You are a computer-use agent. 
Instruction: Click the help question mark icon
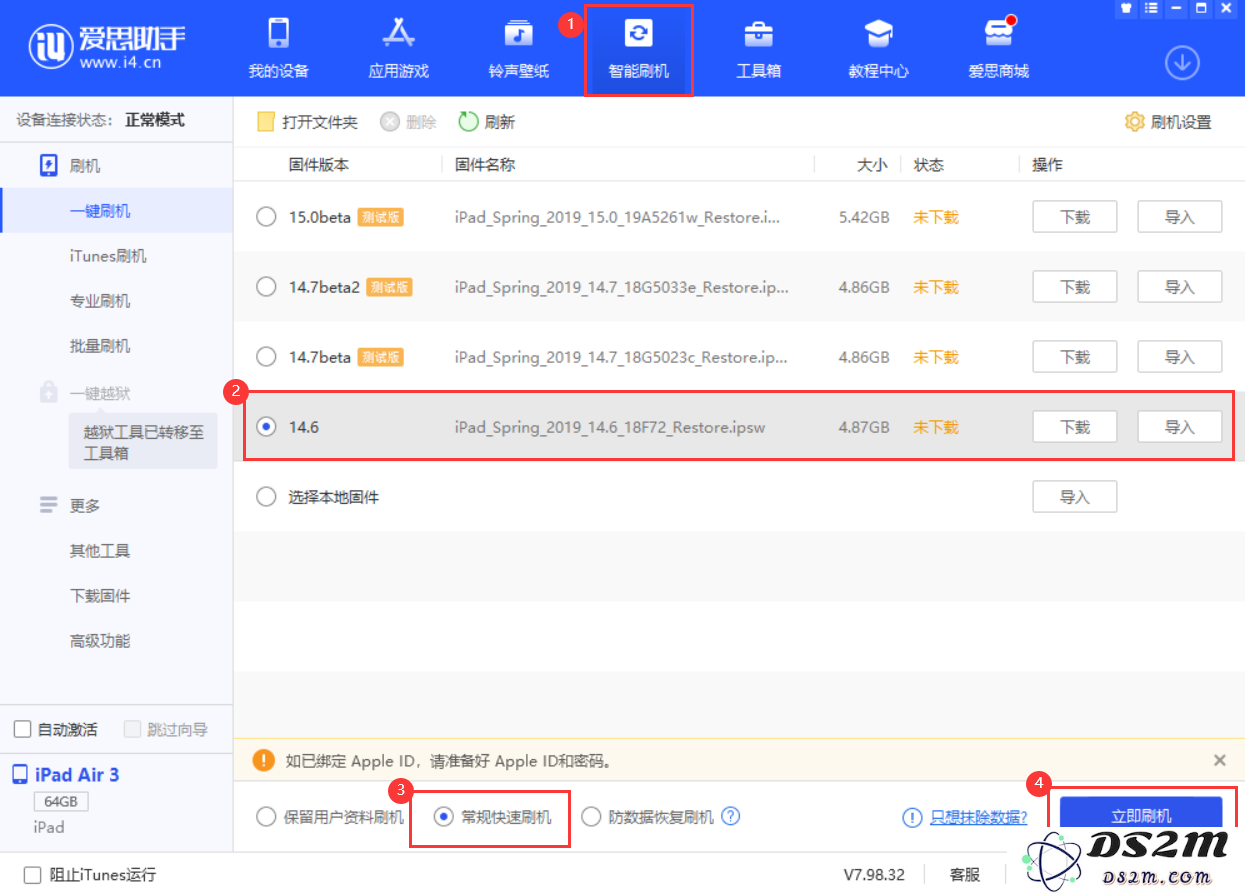(x=731, y=816)
